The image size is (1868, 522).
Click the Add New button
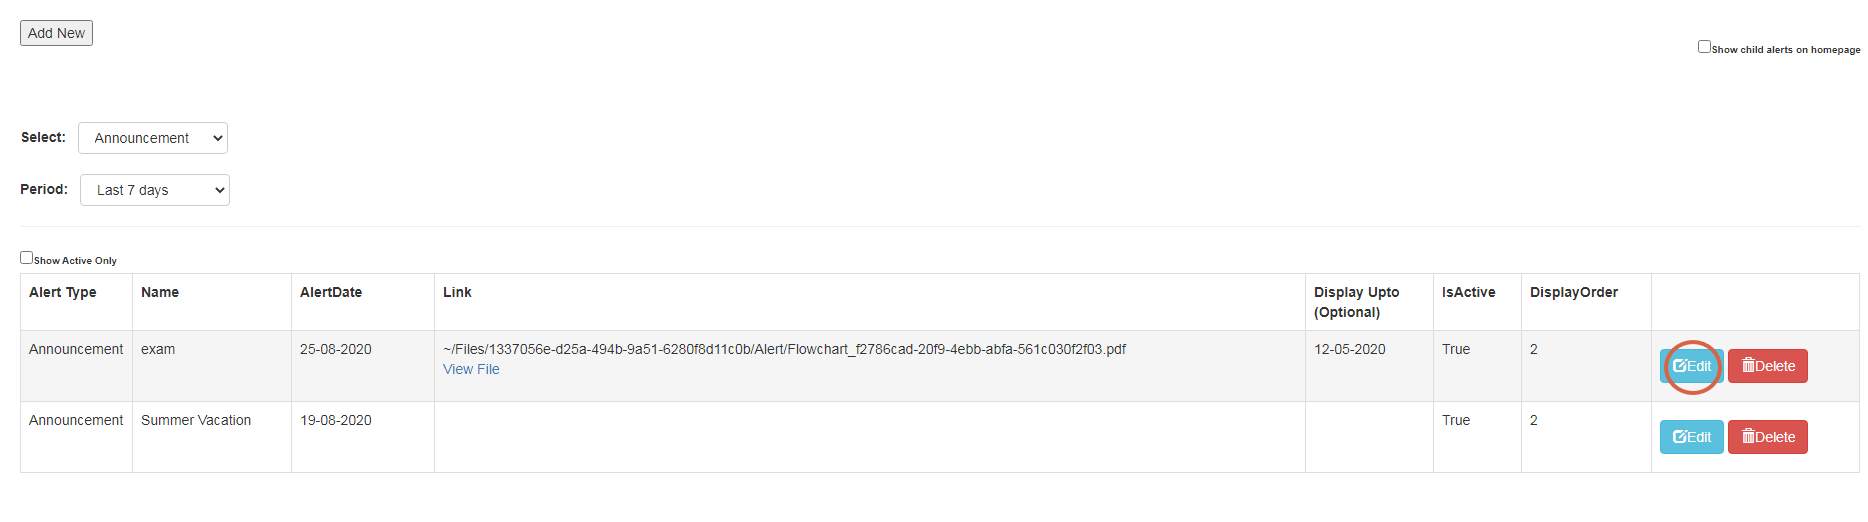click(x=56, y=33)
